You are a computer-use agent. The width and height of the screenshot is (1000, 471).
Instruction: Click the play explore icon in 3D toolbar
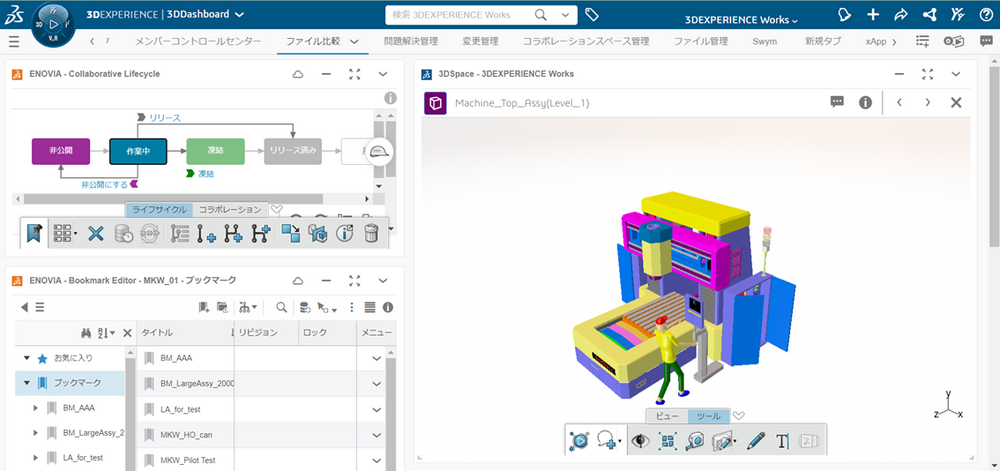pyautogui.click(x=579, y=440)
